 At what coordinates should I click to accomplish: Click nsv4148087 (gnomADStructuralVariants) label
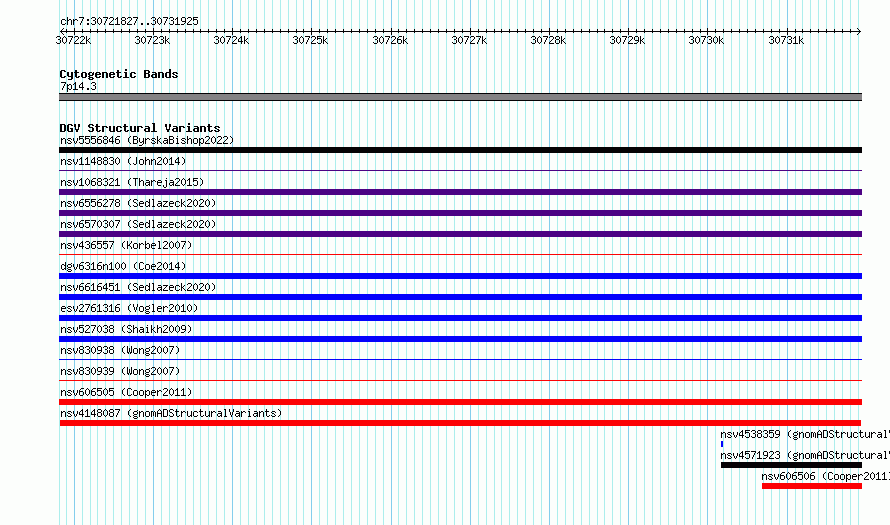(171, 413)
